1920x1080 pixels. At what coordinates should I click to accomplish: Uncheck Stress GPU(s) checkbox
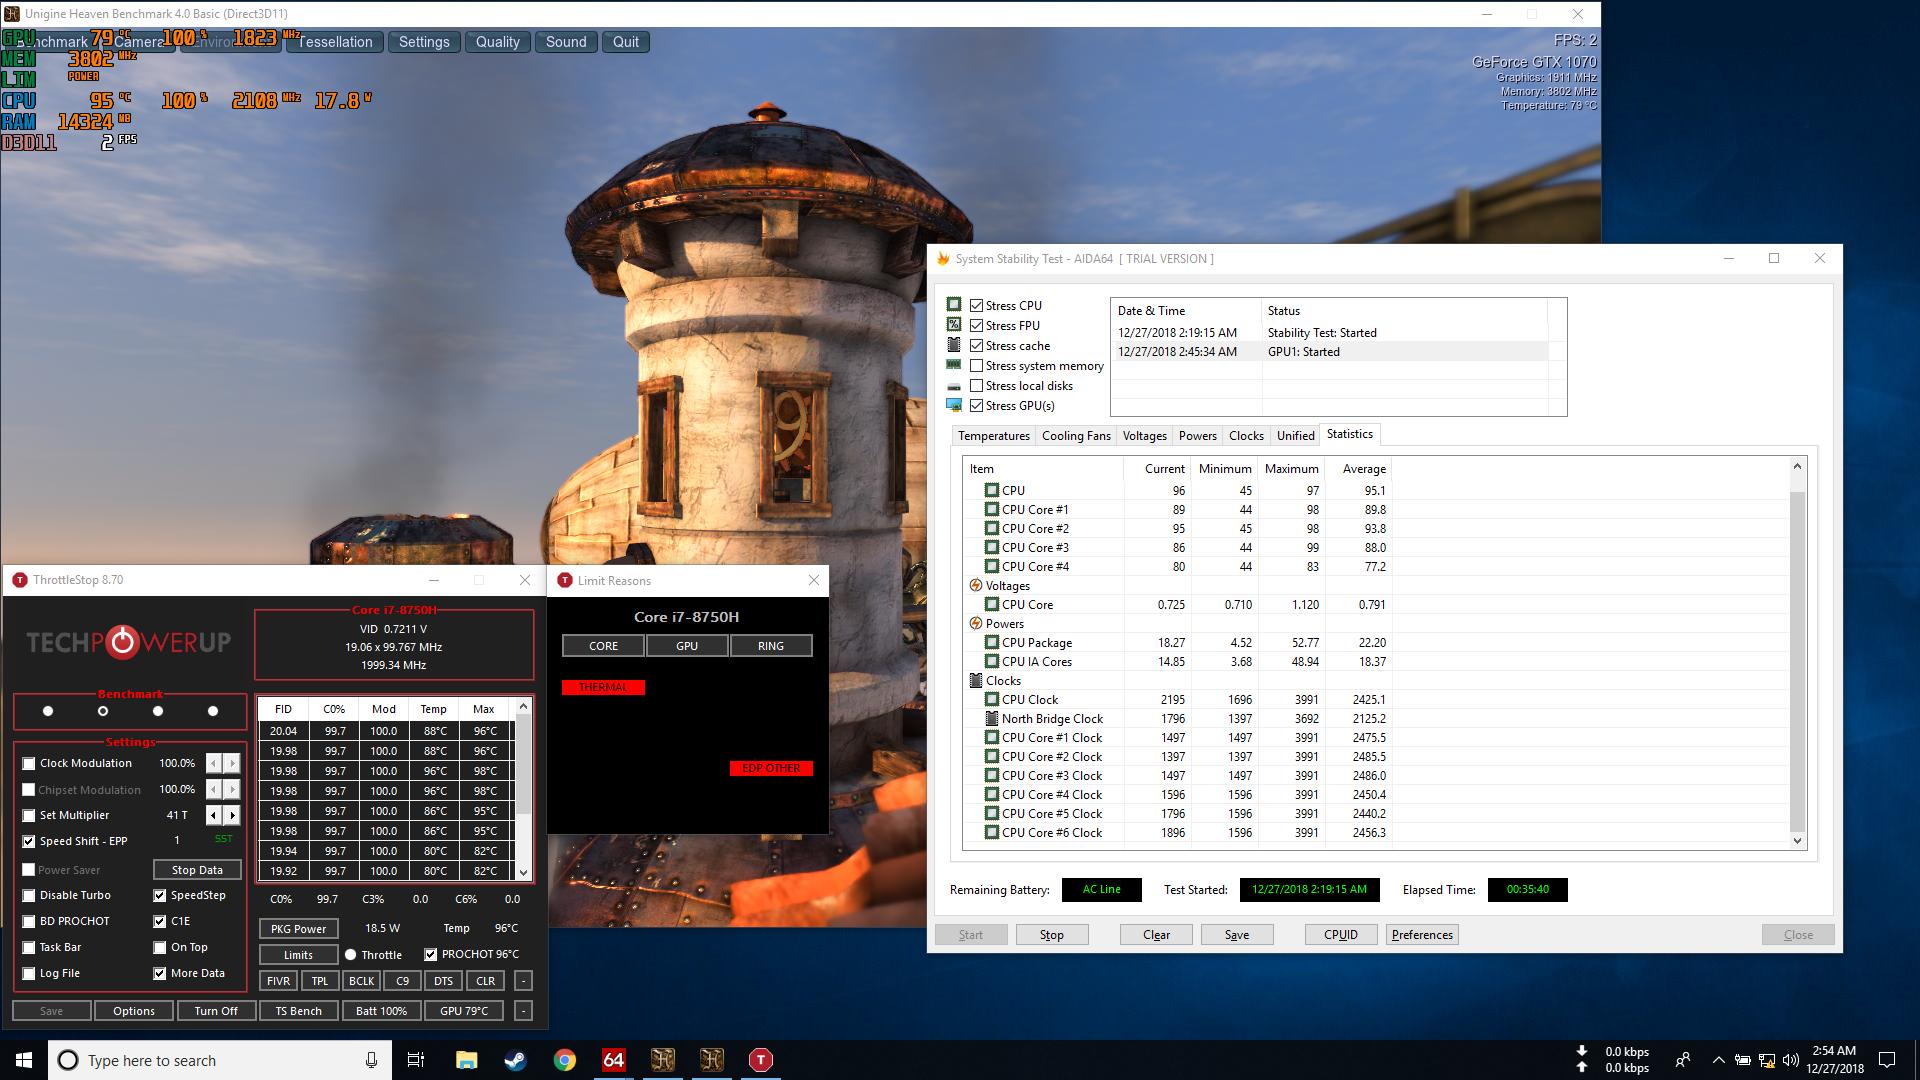coord(977,406)
